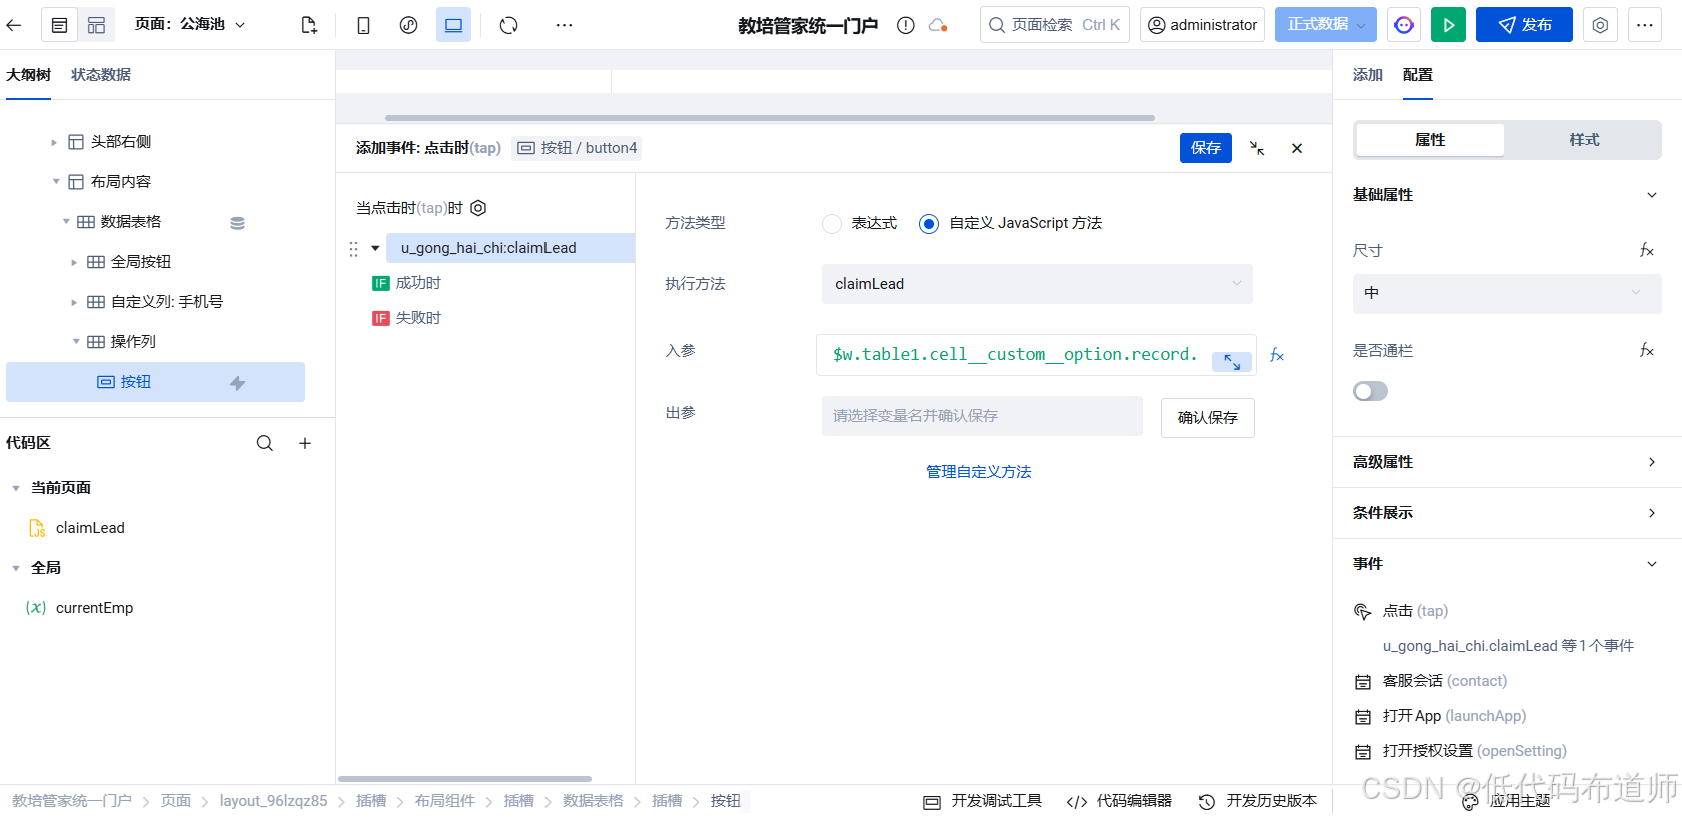Collapse the 操作列 tree node
1682x818 pixels.
(x=76, y=342)
